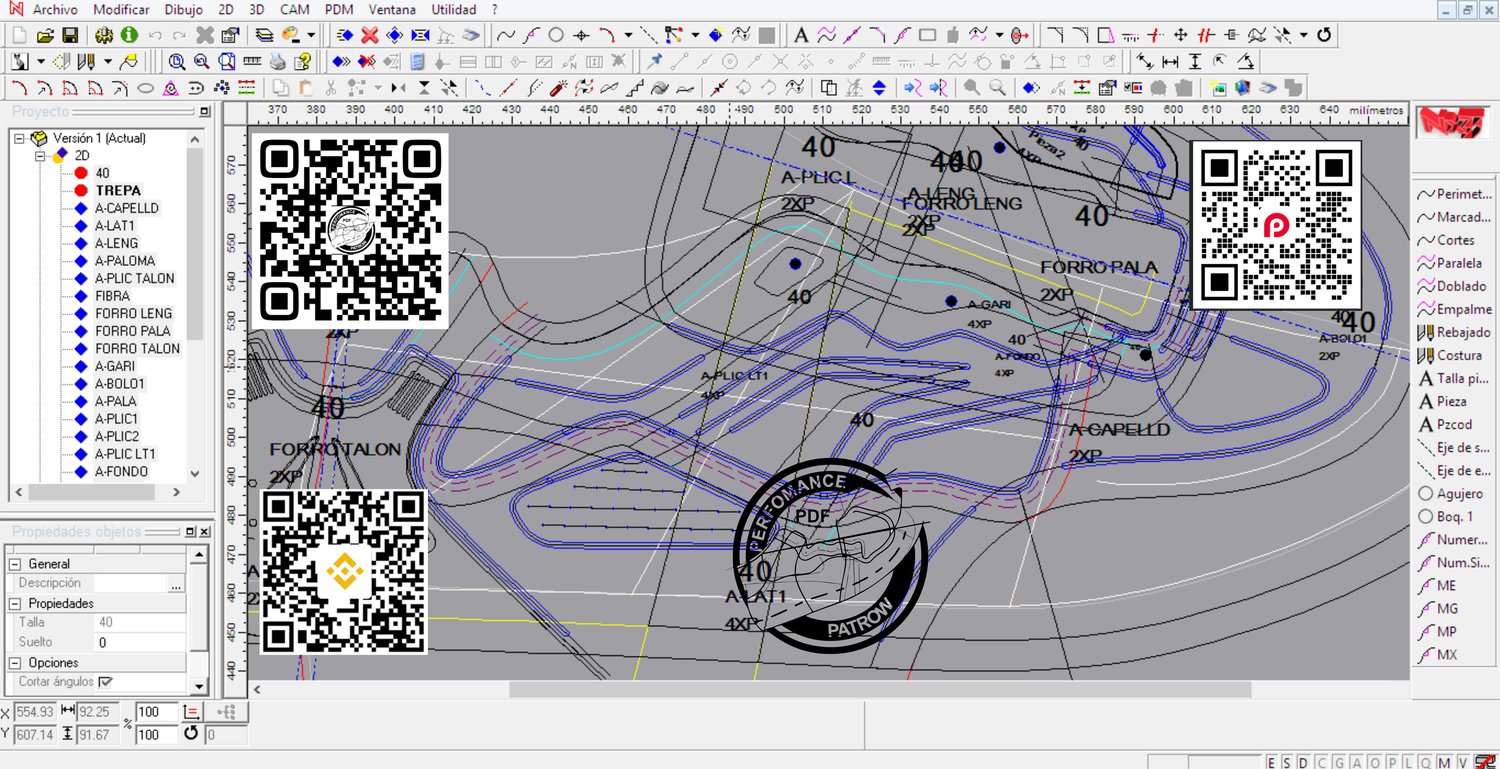Click the printer icon
Viewport: 1500px width, 769px height.
tap(277, 61)
